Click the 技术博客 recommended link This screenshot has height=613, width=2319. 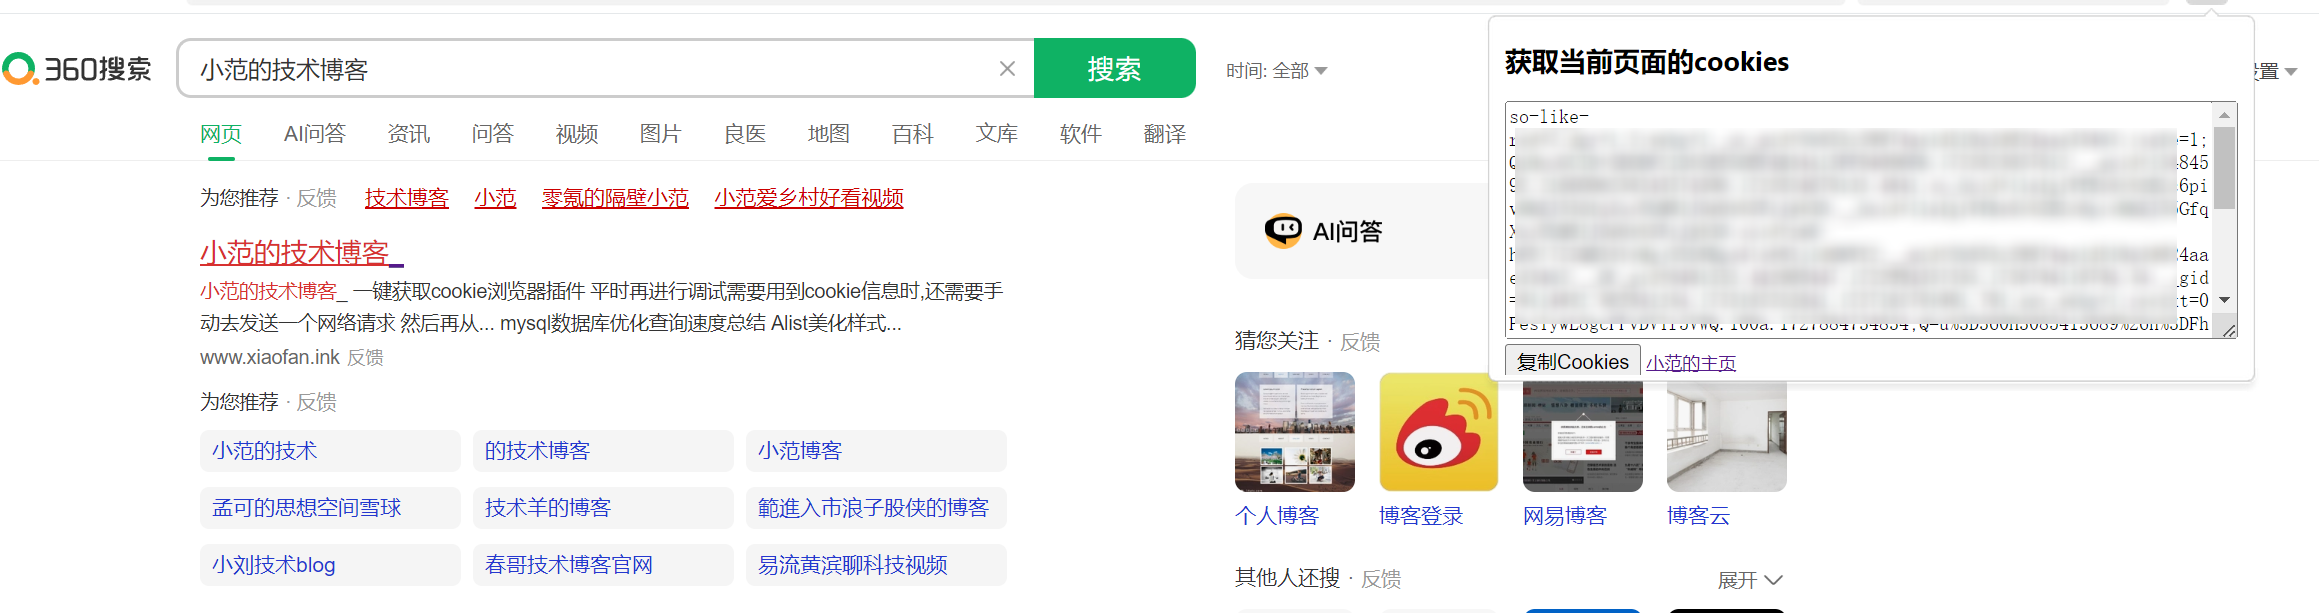pos(407,198)
